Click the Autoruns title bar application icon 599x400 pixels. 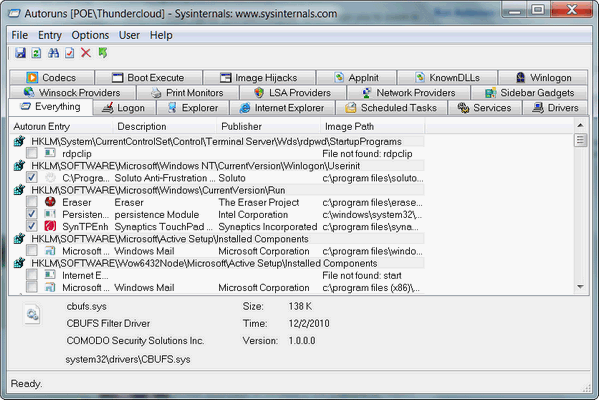point(14,14)
